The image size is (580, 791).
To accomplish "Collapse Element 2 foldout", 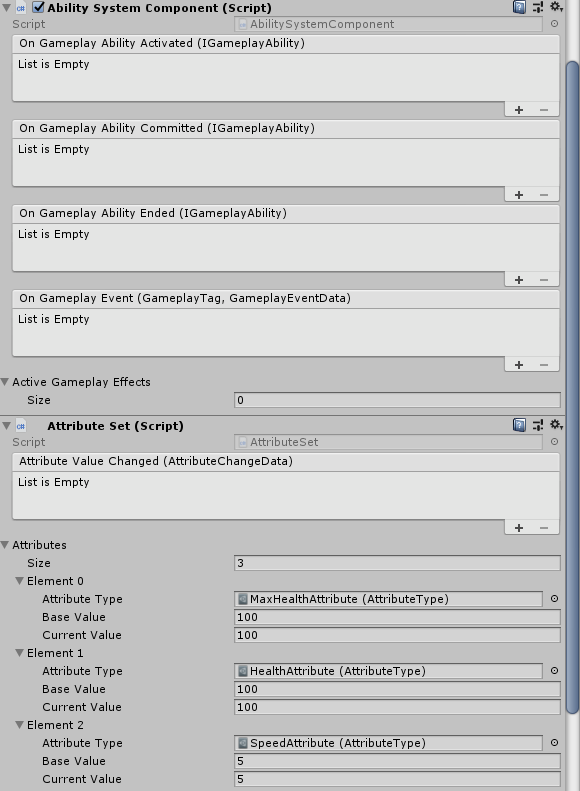I will pyautogui.click(x=20, y=725).
